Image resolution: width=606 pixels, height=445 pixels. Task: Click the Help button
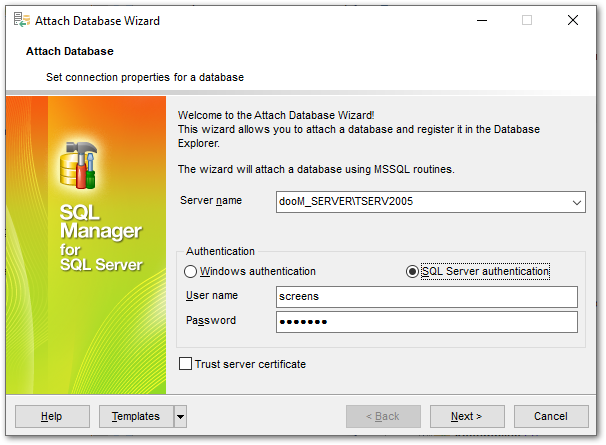pyautogui.click(x=52, y=416)
